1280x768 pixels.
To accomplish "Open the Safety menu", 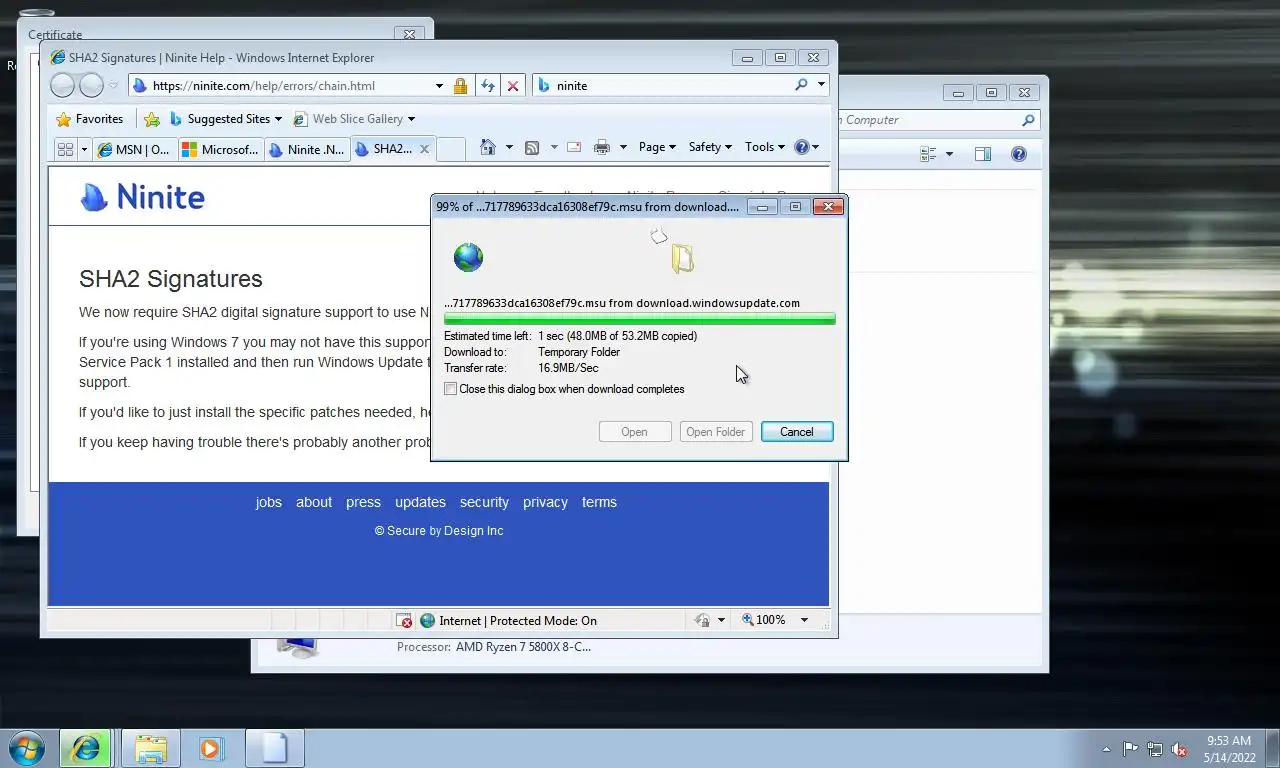I will tap(710, 147).
